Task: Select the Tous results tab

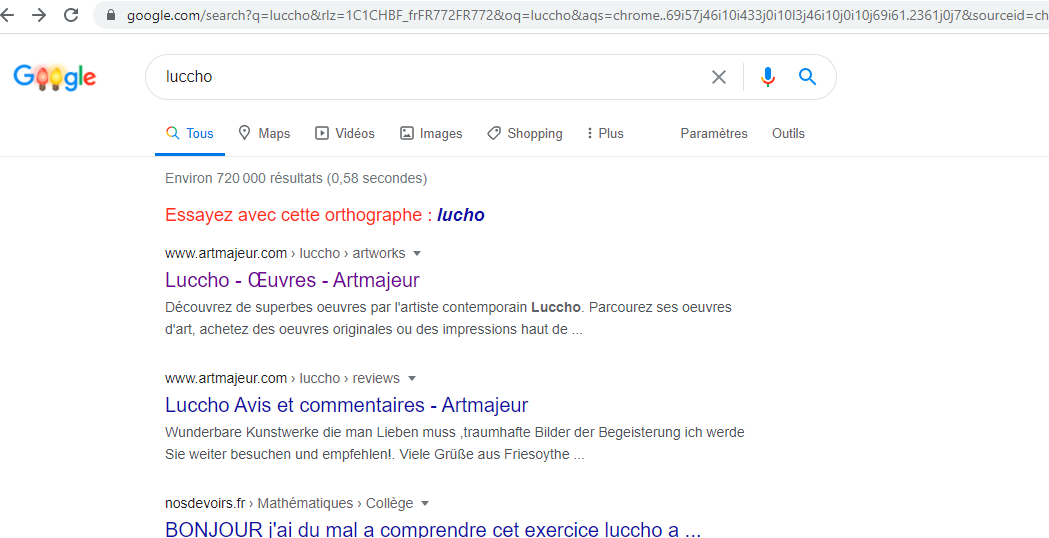Action: click(x=190, y=133)
